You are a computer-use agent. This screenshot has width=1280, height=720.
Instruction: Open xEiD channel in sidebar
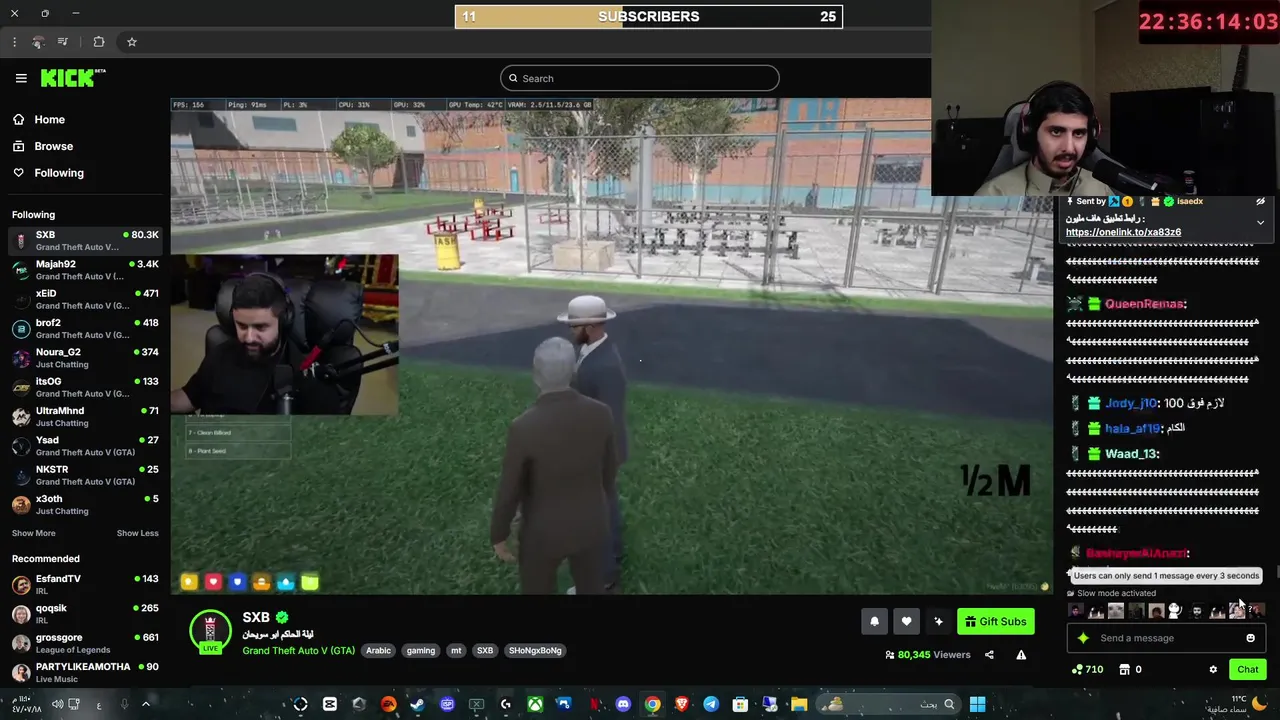click(85, 299)
